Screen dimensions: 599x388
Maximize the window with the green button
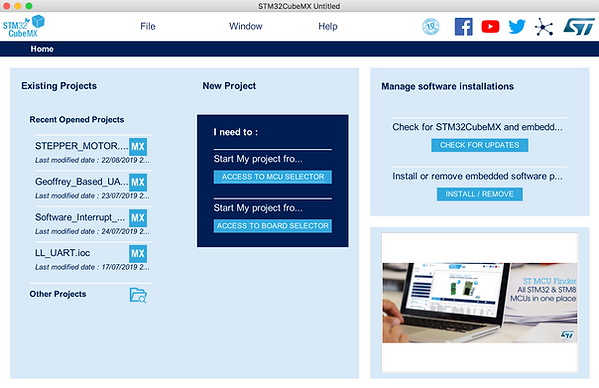[x=29, y=6]
